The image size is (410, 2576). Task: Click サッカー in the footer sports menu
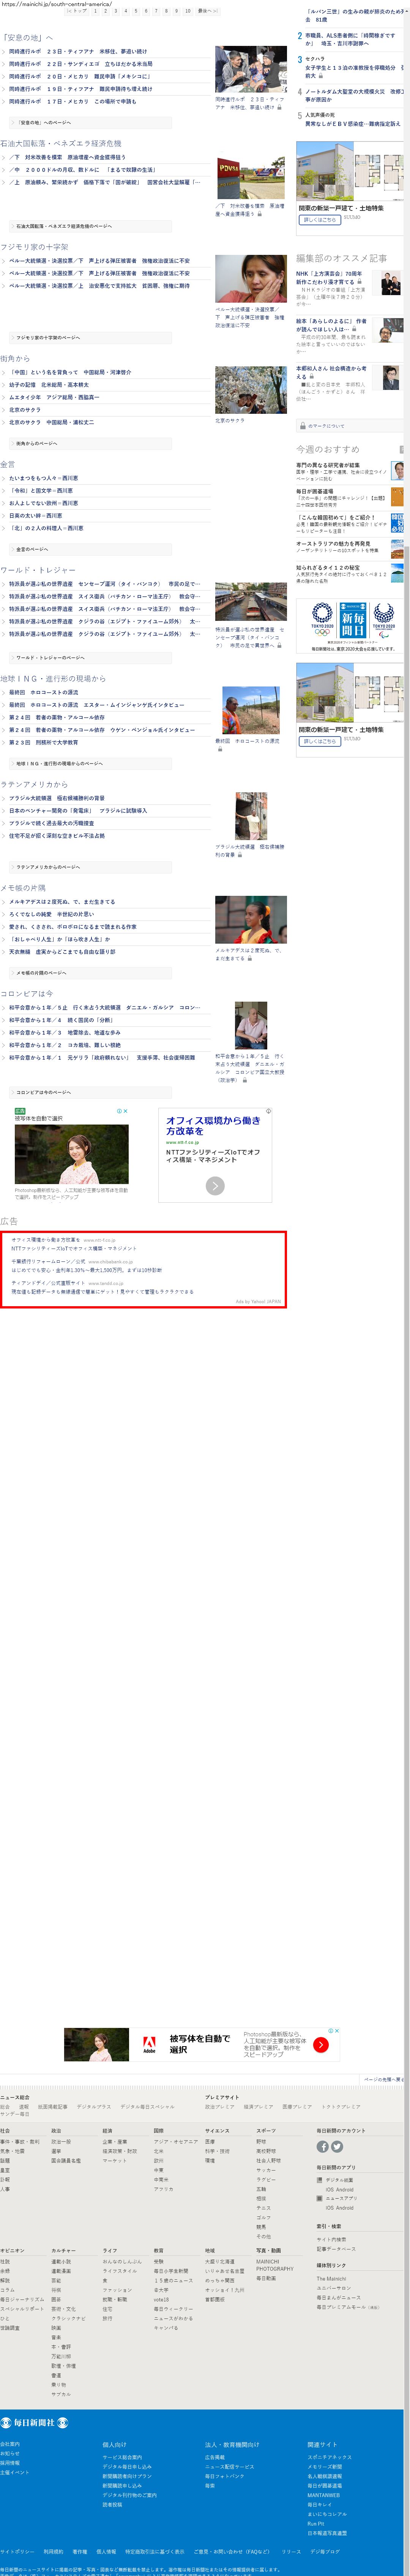click(266, 2170)
